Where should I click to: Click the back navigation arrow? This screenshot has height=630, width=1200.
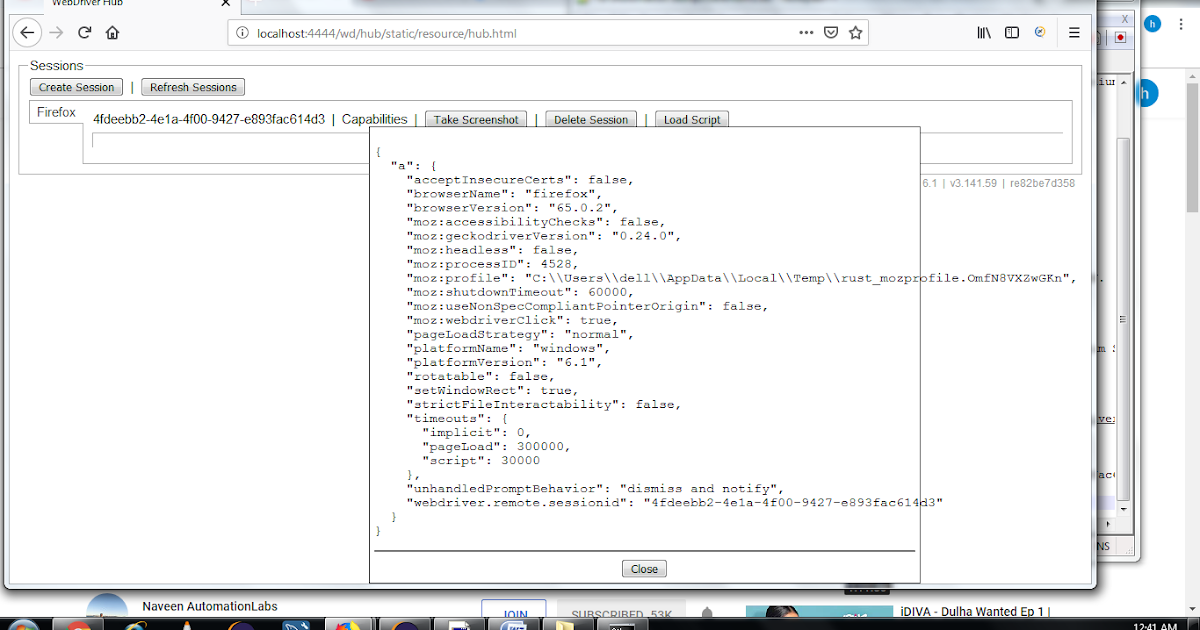click(x=27, y=32)
